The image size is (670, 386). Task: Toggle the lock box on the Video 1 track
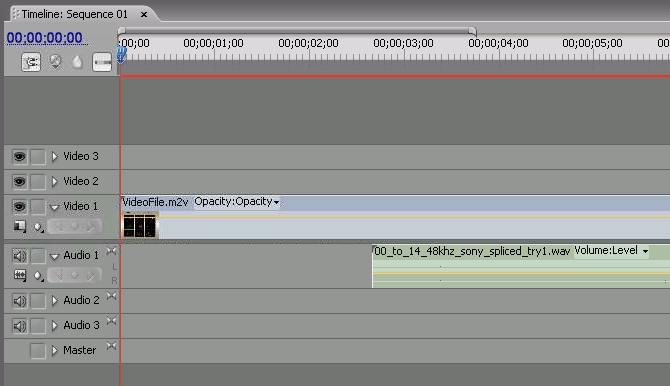point(38,207)
